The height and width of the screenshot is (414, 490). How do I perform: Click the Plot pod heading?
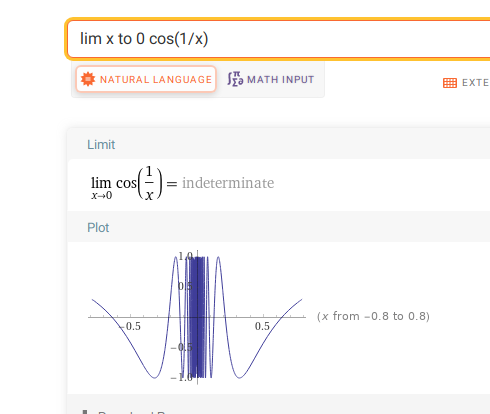pyautogui.click(x=98, y=228)
